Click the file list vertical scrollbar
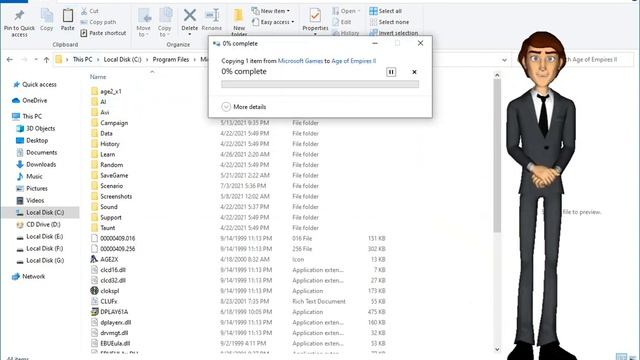Image resolution: width=640 pixels, height=360 pixels. tap(497, 155)
